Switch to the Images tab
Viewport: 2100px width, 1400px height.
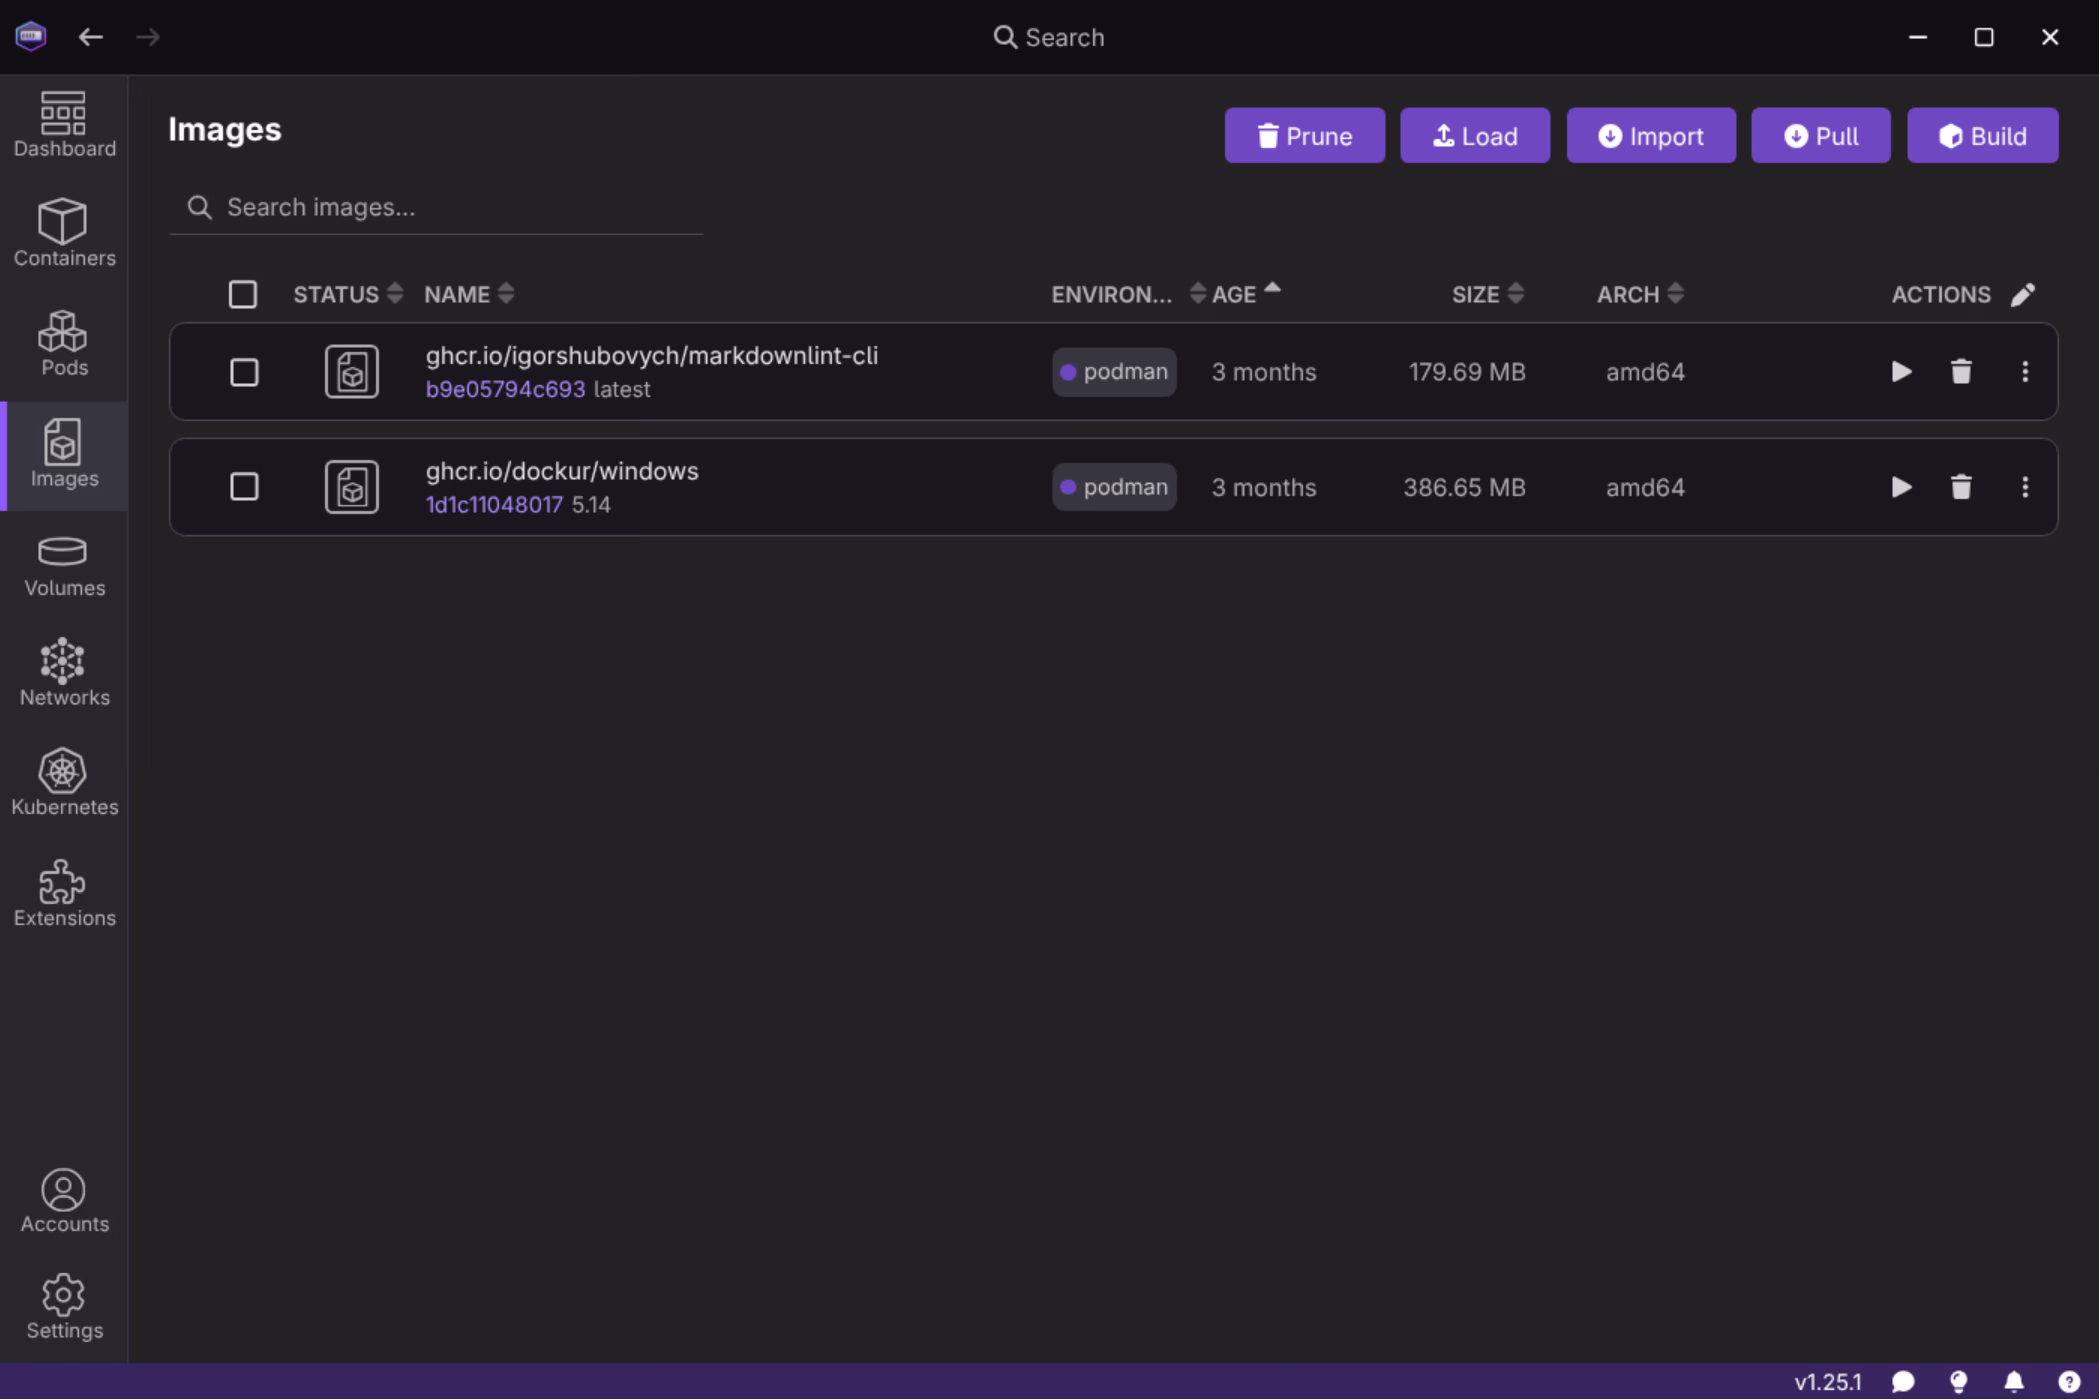tap(63, 456)
